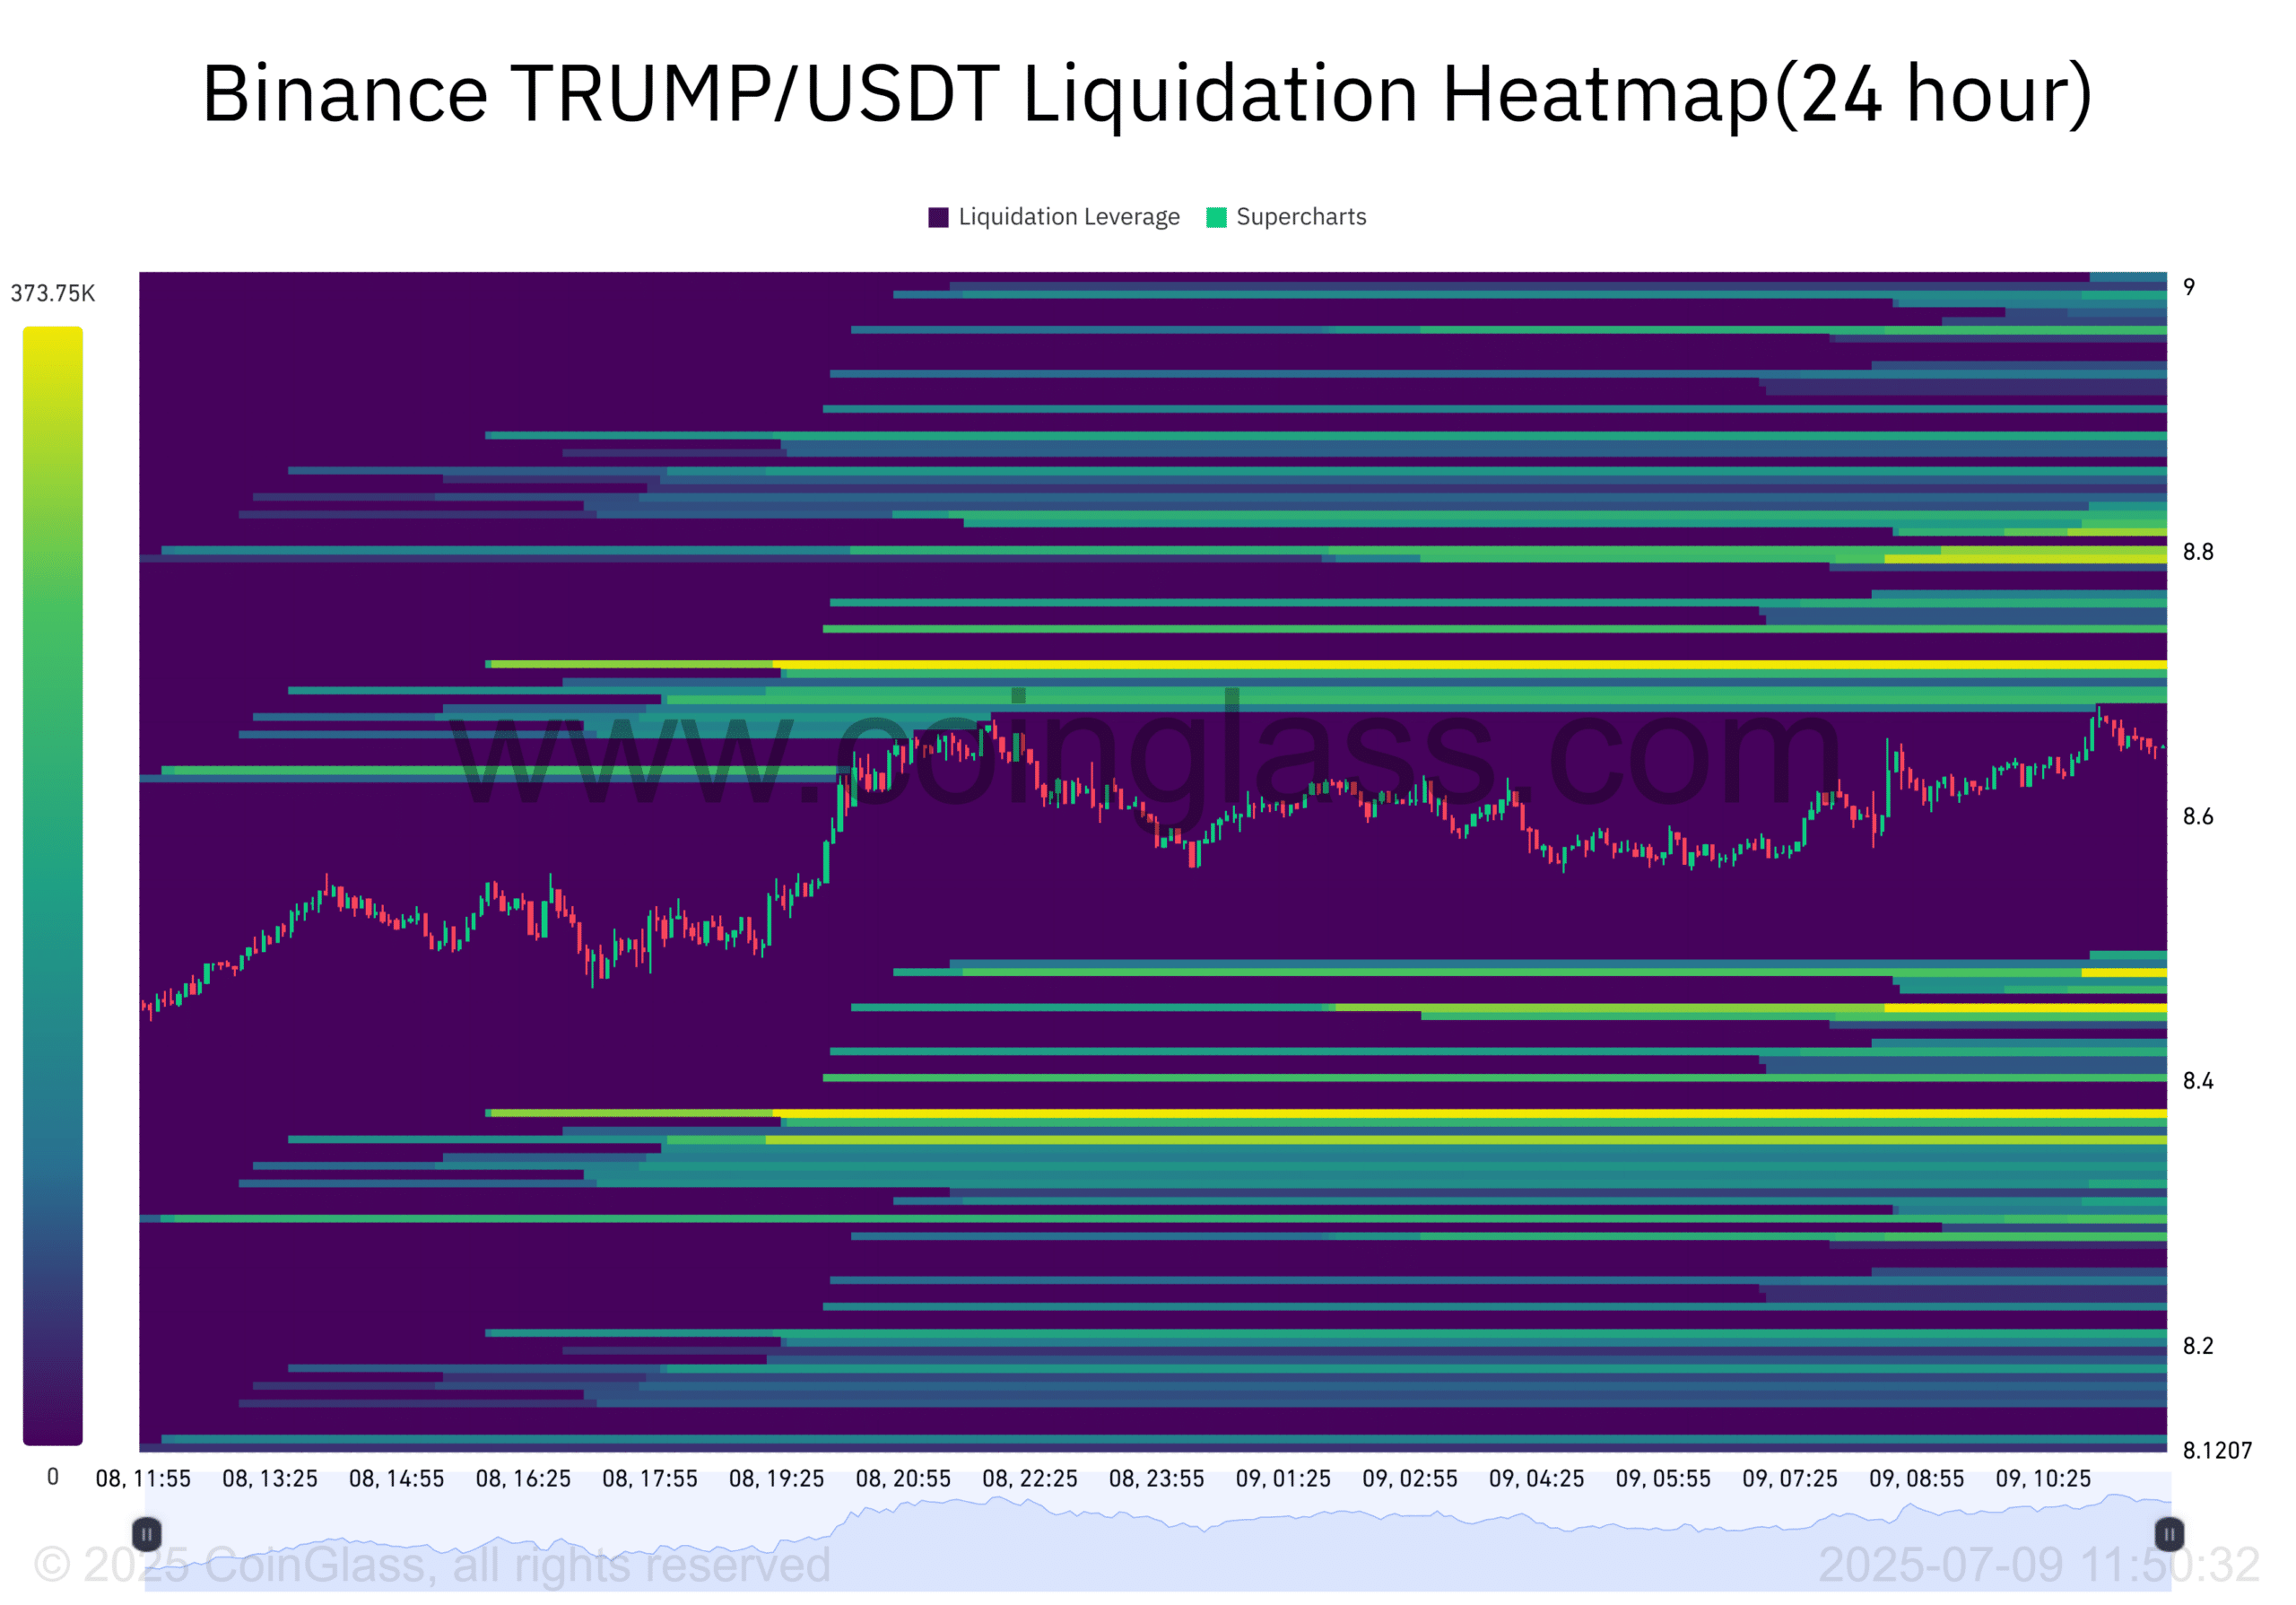
Task: Click the 8.4 price axis label
Action: point(2198,1081)
